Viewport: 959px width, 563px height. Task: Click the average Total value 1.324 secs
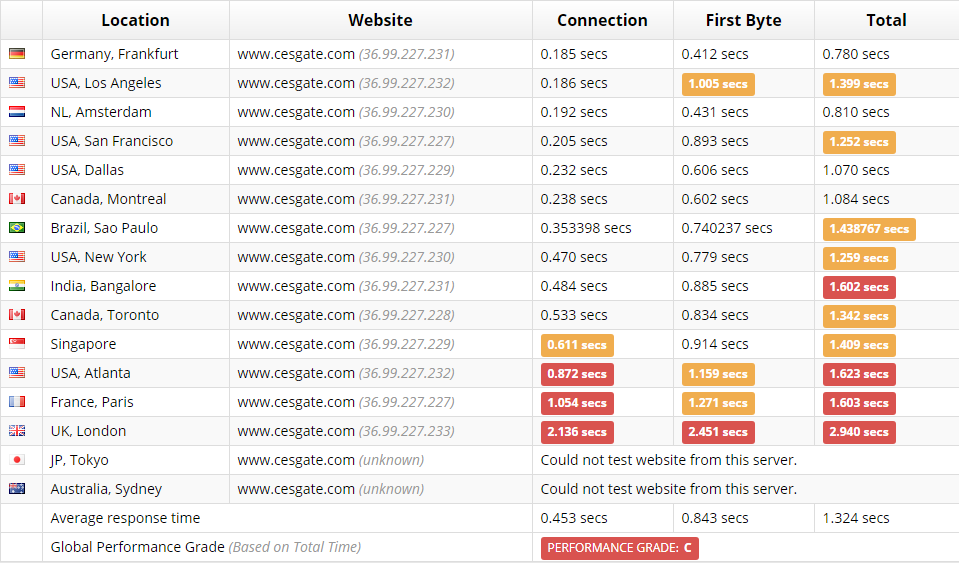point(856,518)
